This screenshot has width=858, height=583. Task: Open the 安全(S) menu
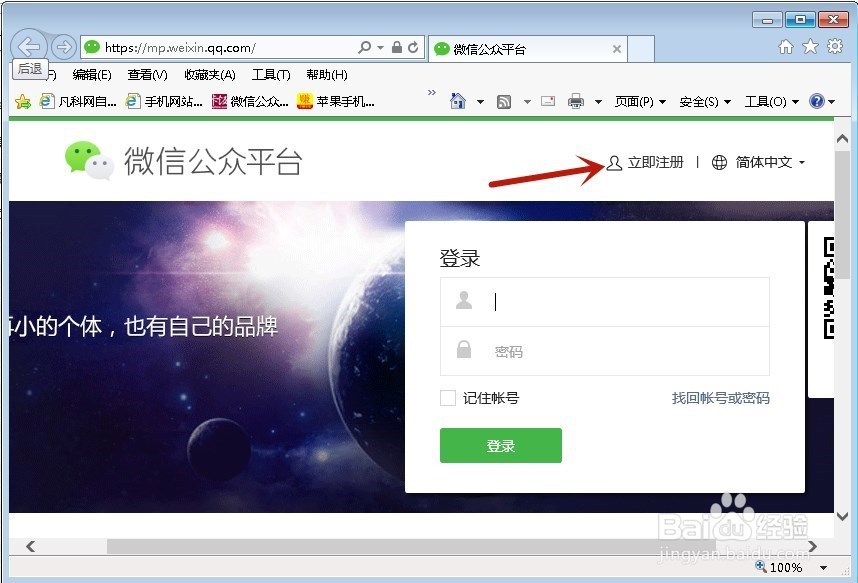705,102
